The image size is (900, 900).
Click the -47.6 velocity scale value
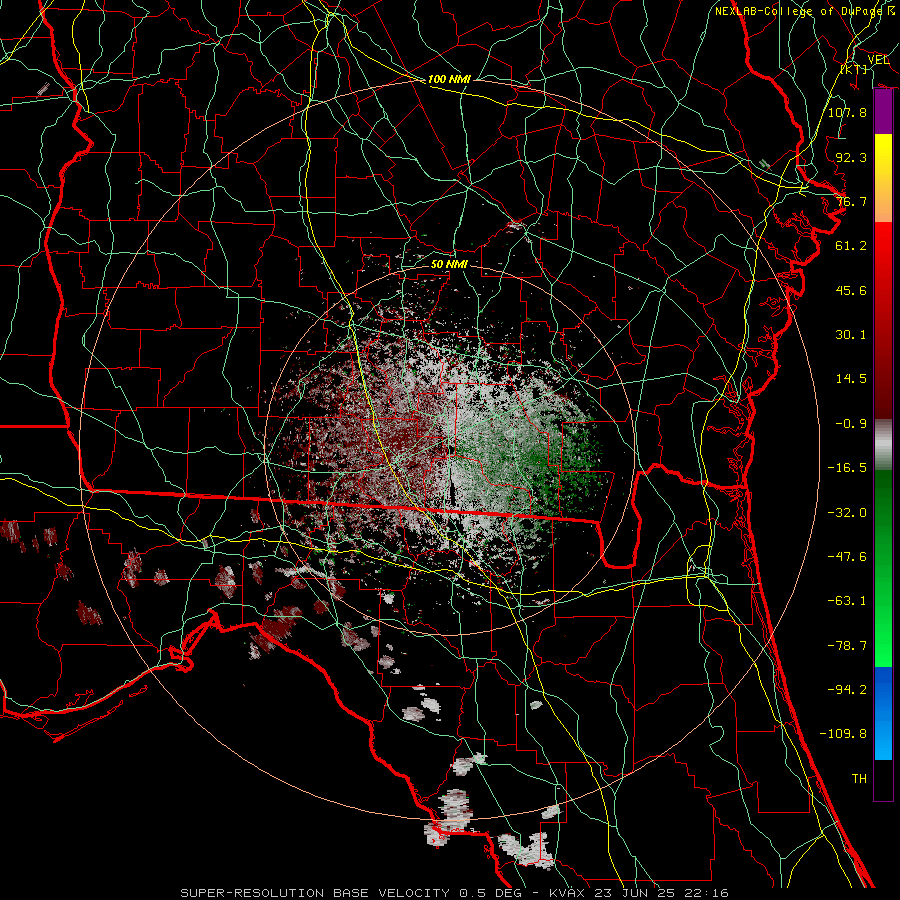click(x=847, y=557)
